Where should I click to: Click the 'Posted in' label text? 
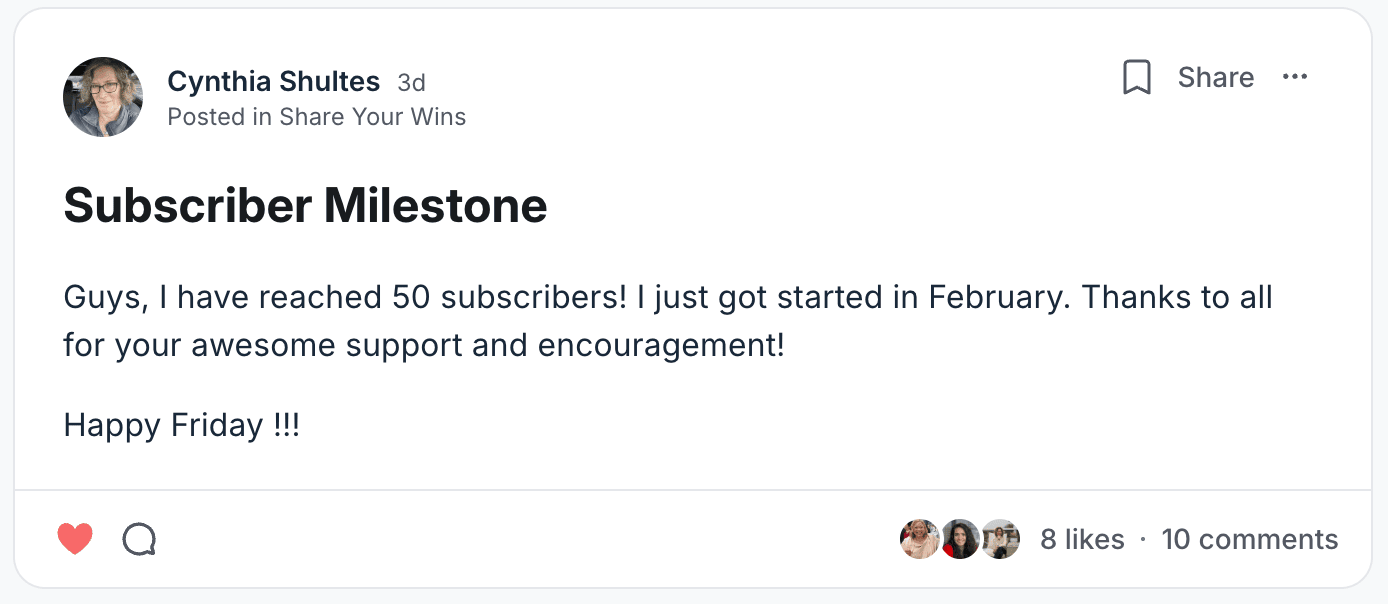pos(219,117)
